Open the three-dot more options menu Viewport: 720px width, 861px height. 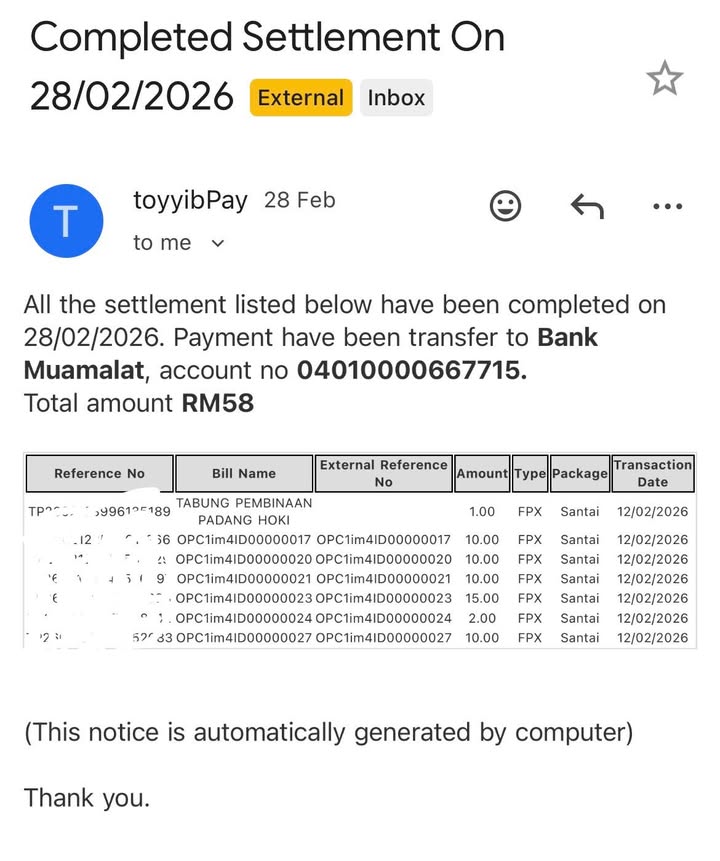tap(666, 207)
